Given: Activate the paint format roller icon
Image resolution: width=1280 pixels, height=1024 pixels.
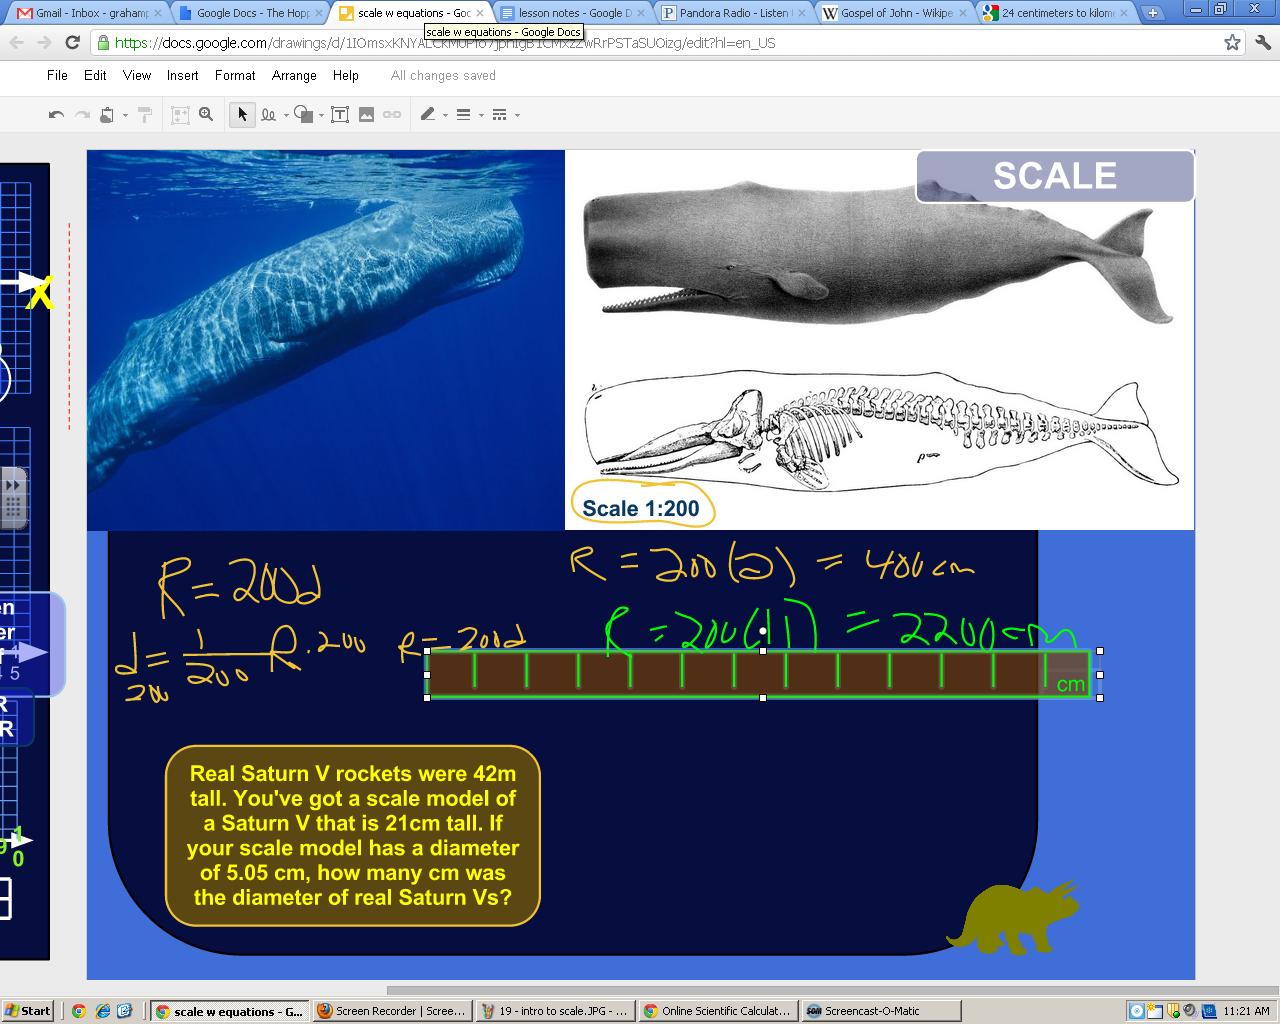Looking at the screenshot, I should 145,115.
